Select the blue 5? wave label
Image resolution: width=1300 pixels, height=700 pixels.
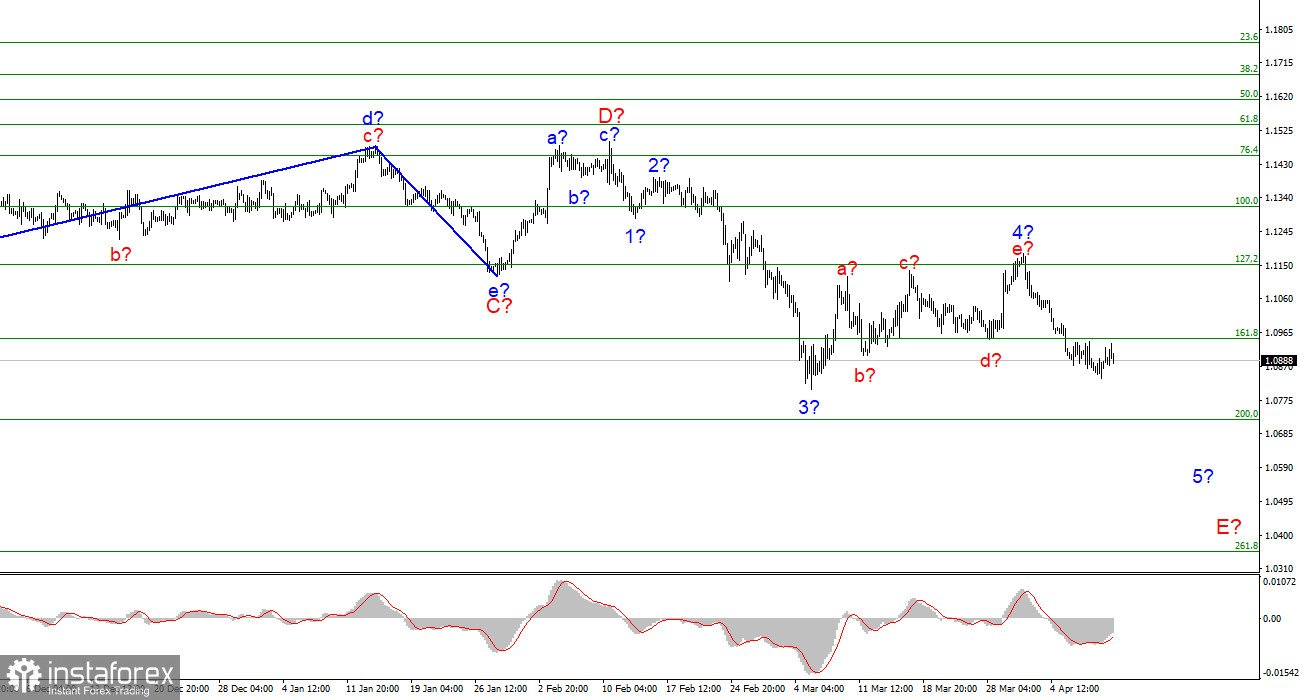1203,477
